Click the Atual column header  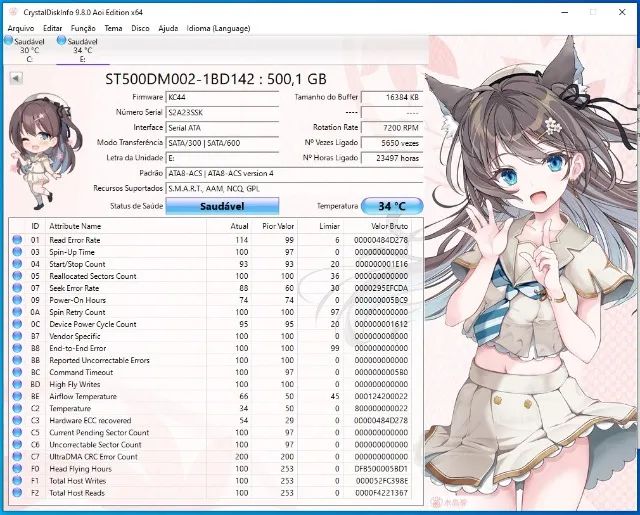(229, 226)
